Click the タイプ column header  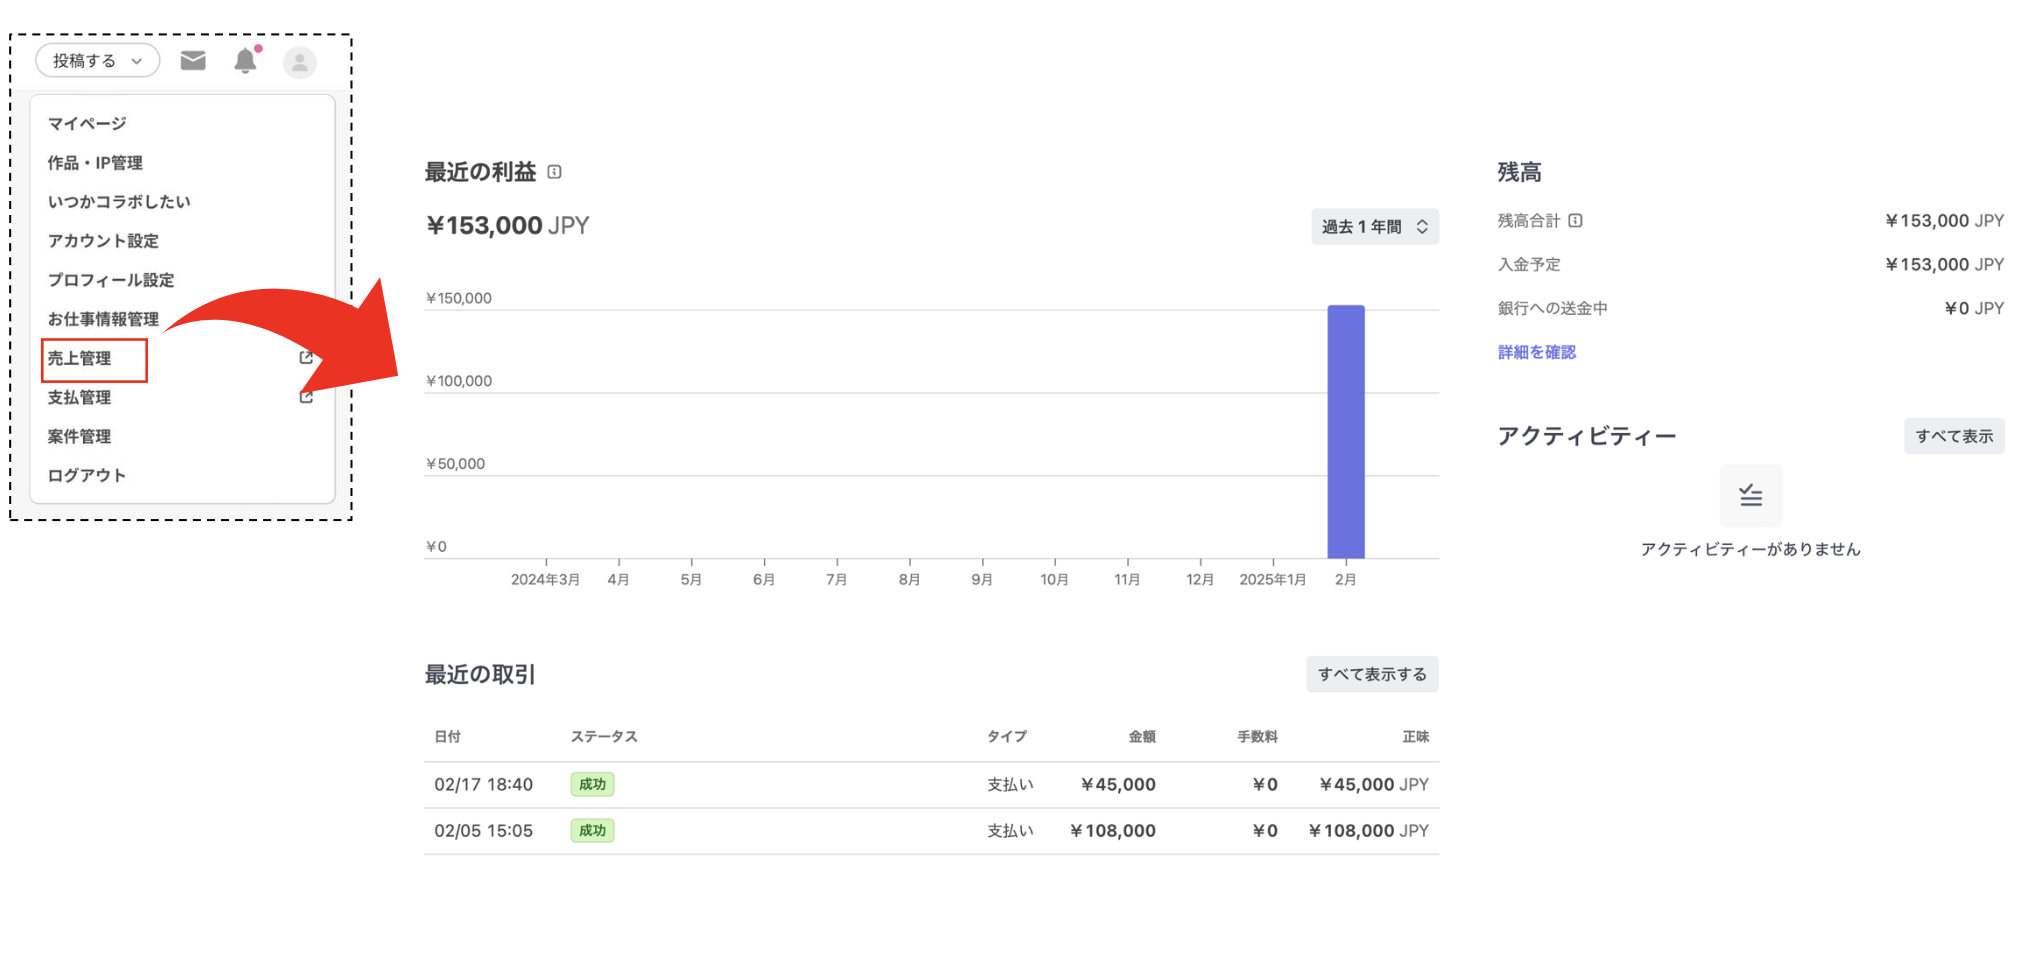[x=1007, y=736]
